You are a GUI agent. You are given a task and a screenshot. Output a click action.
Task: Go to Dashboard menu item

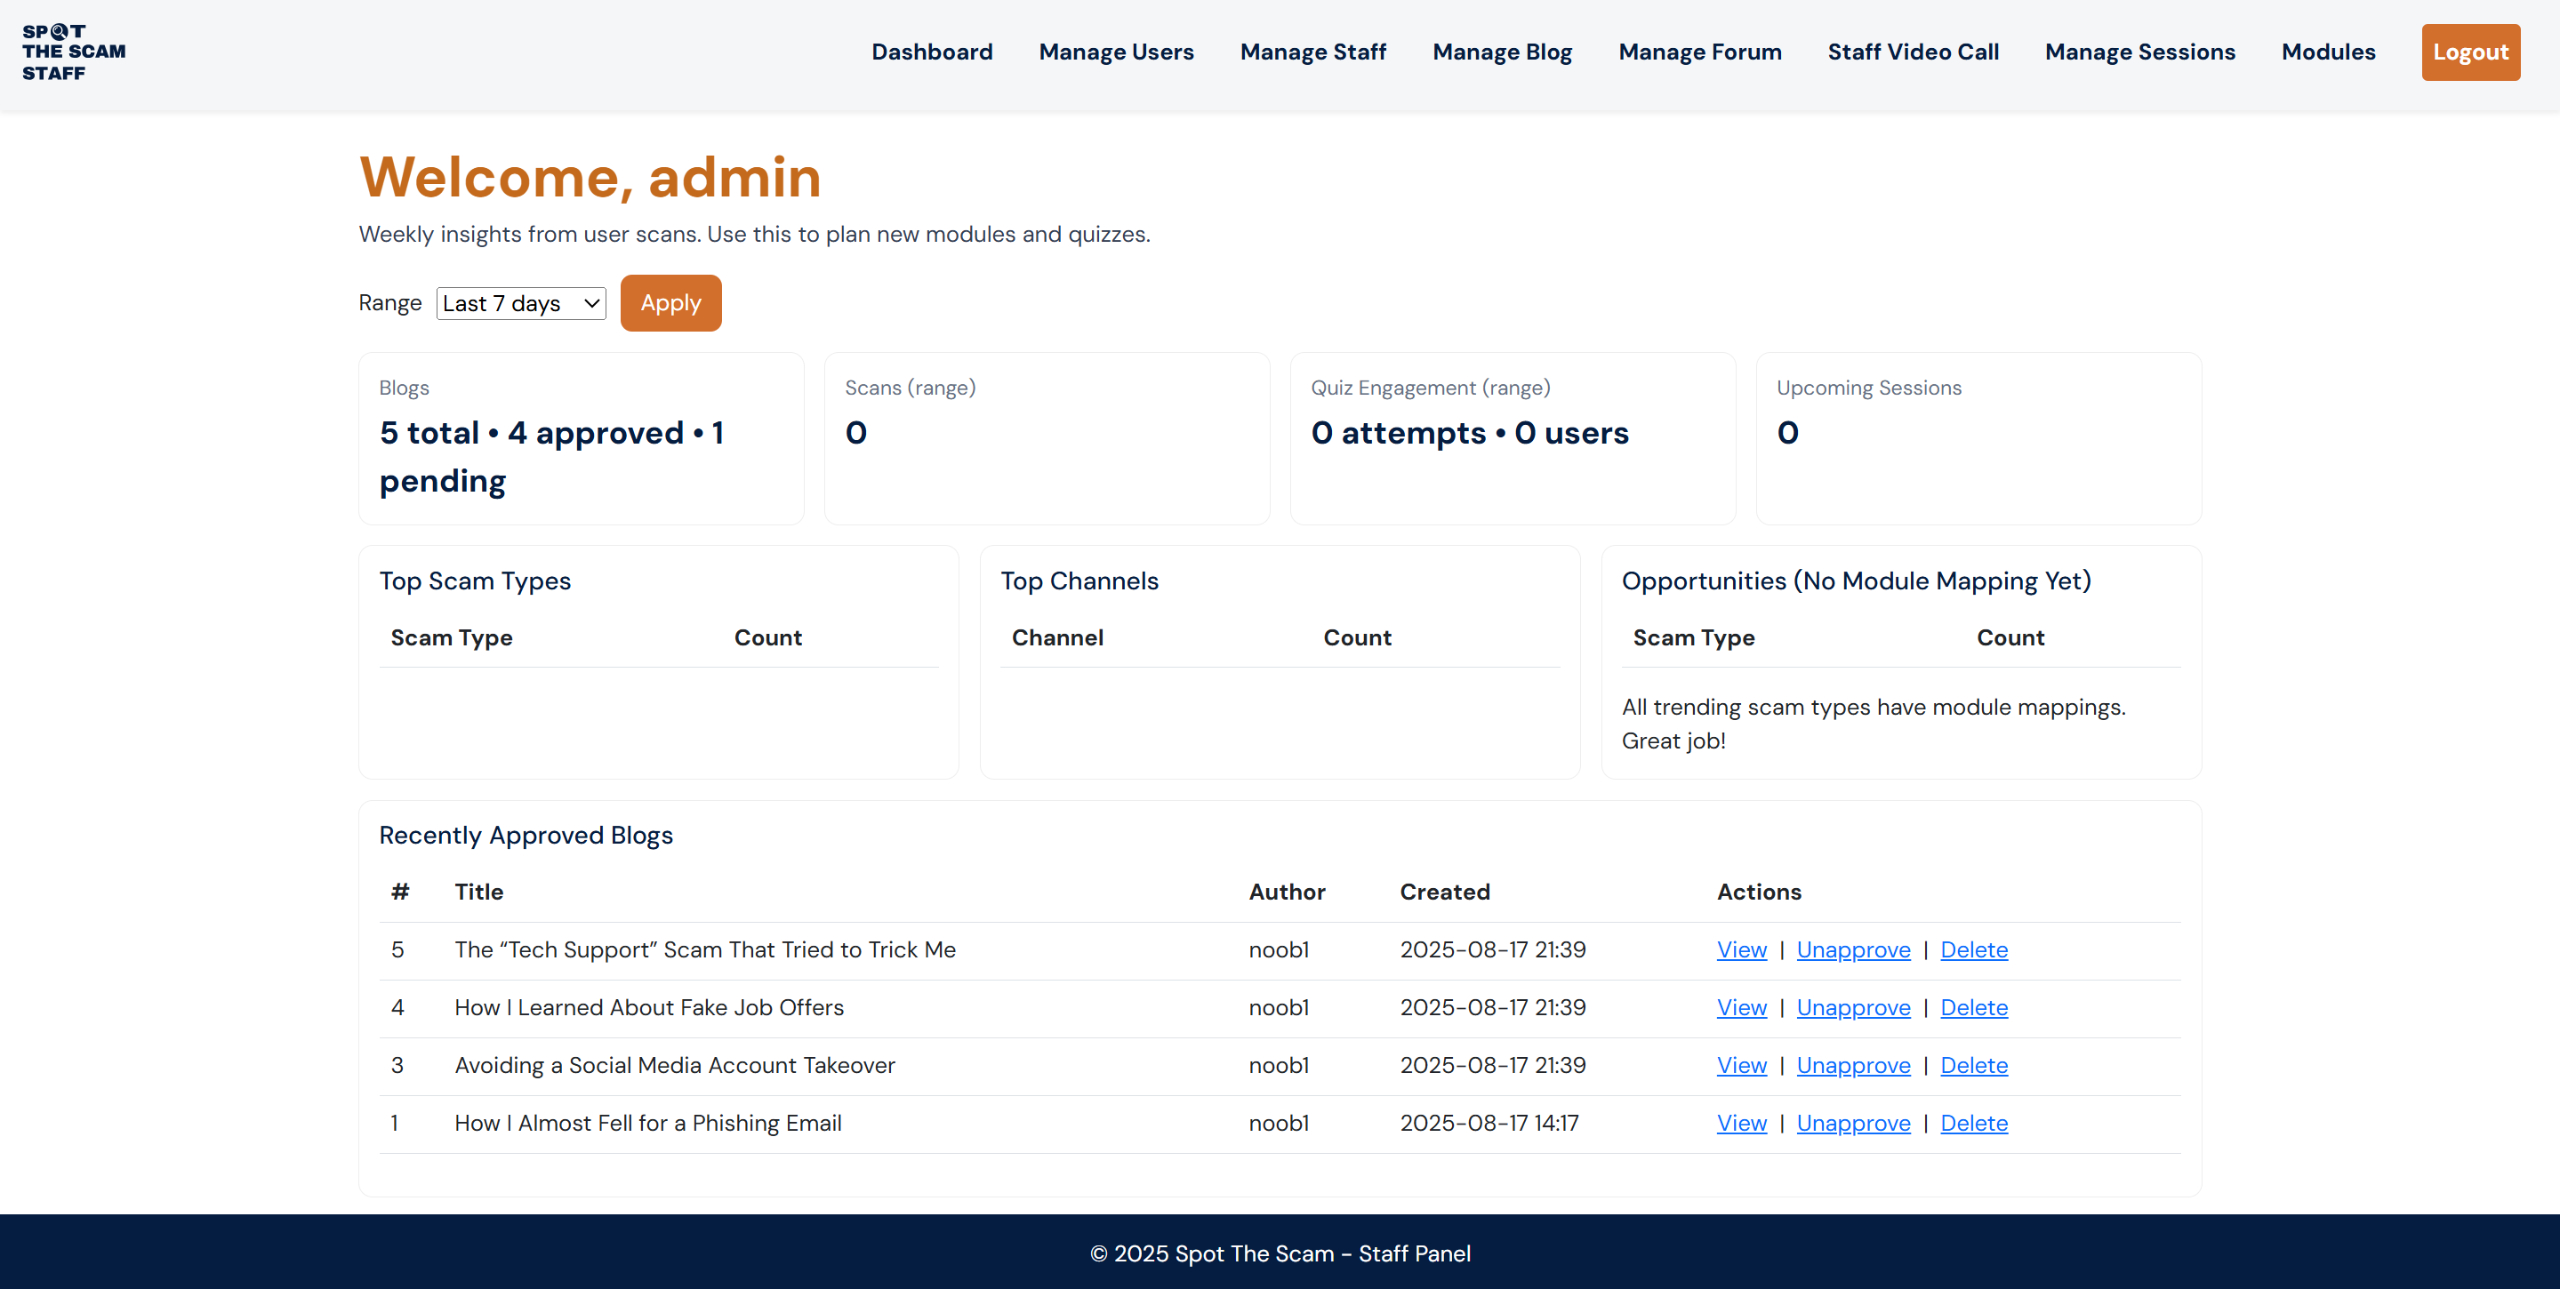coord(931,52)
